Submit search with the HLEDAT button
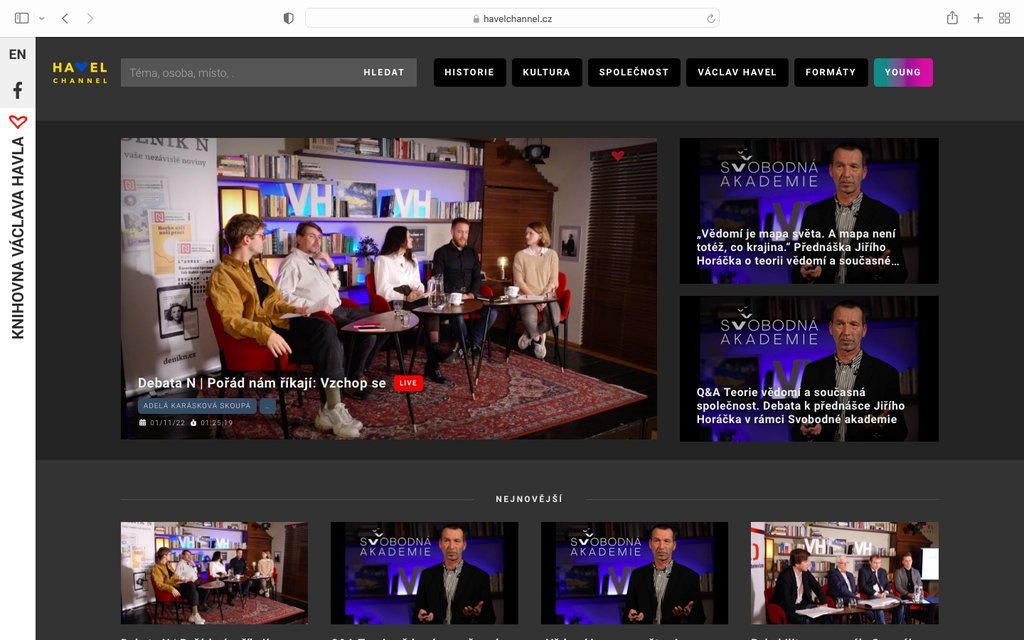Viewport: 1024px width, 640px height. (384, 72)
